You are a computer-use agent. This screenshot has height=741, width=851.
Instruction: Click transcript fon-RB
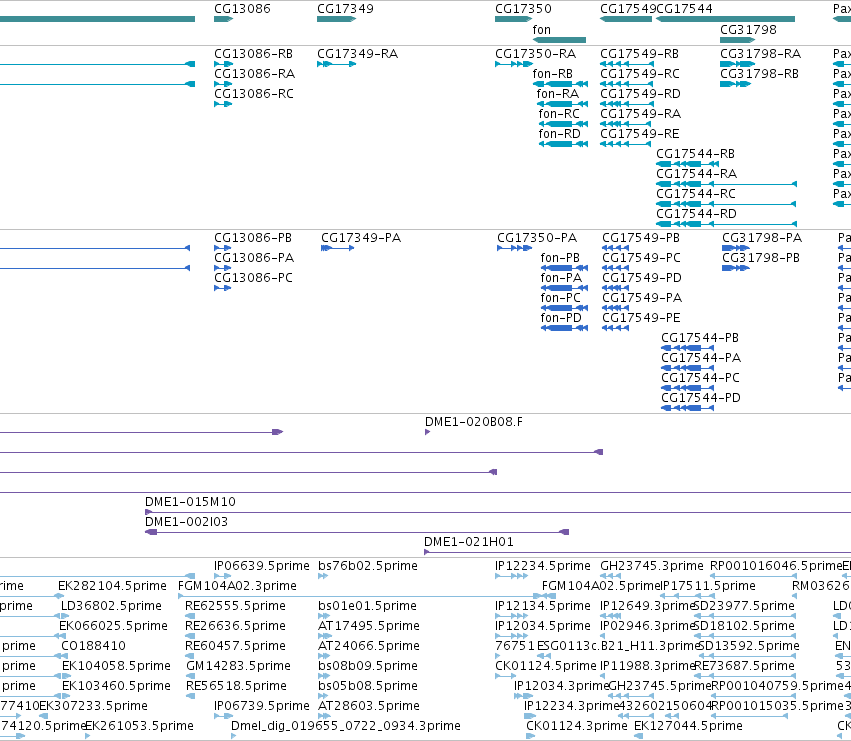[552, 74]
